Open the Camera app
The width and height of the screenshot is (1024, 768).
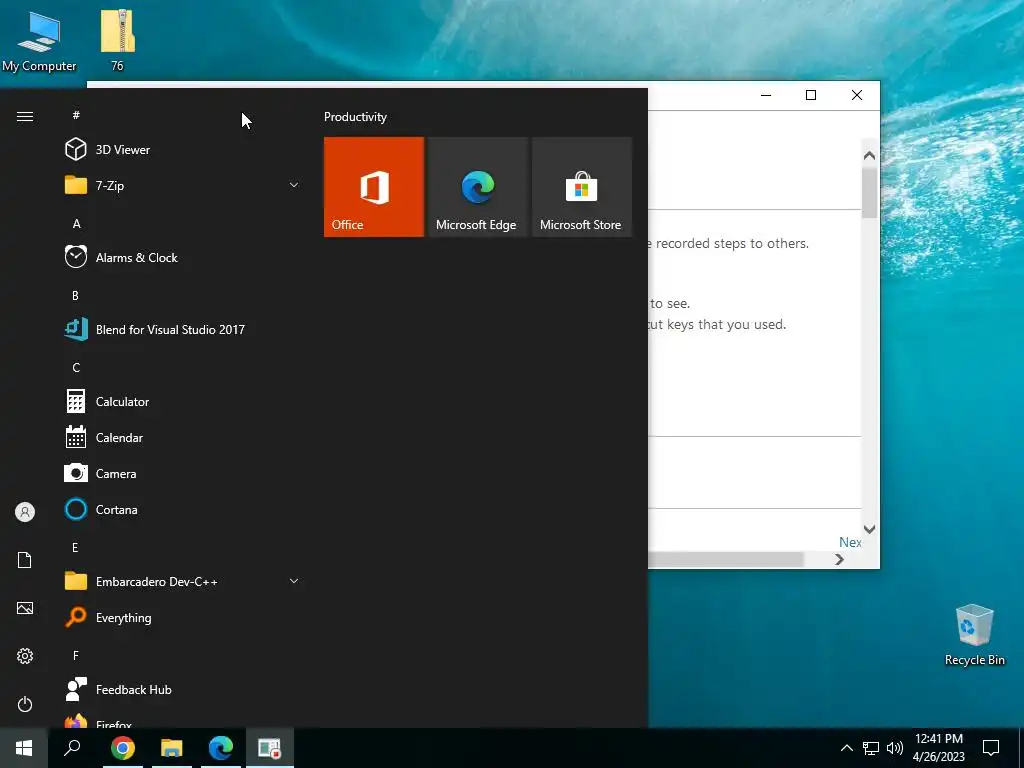pyautogui.click(x=183, y=473)
